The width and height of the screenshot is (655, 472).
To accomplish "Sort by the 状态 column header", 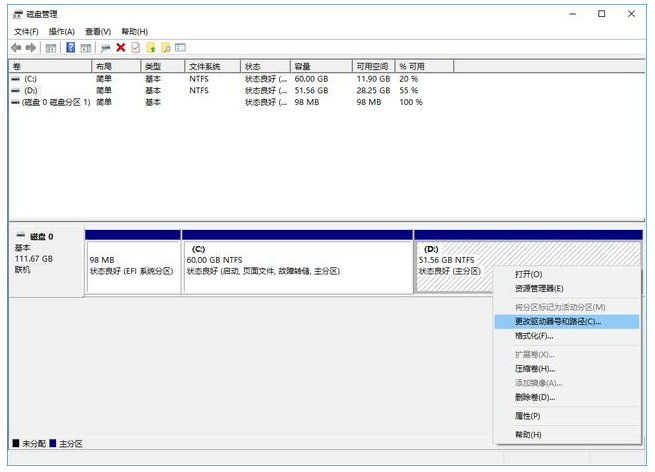I will [265, 66].
